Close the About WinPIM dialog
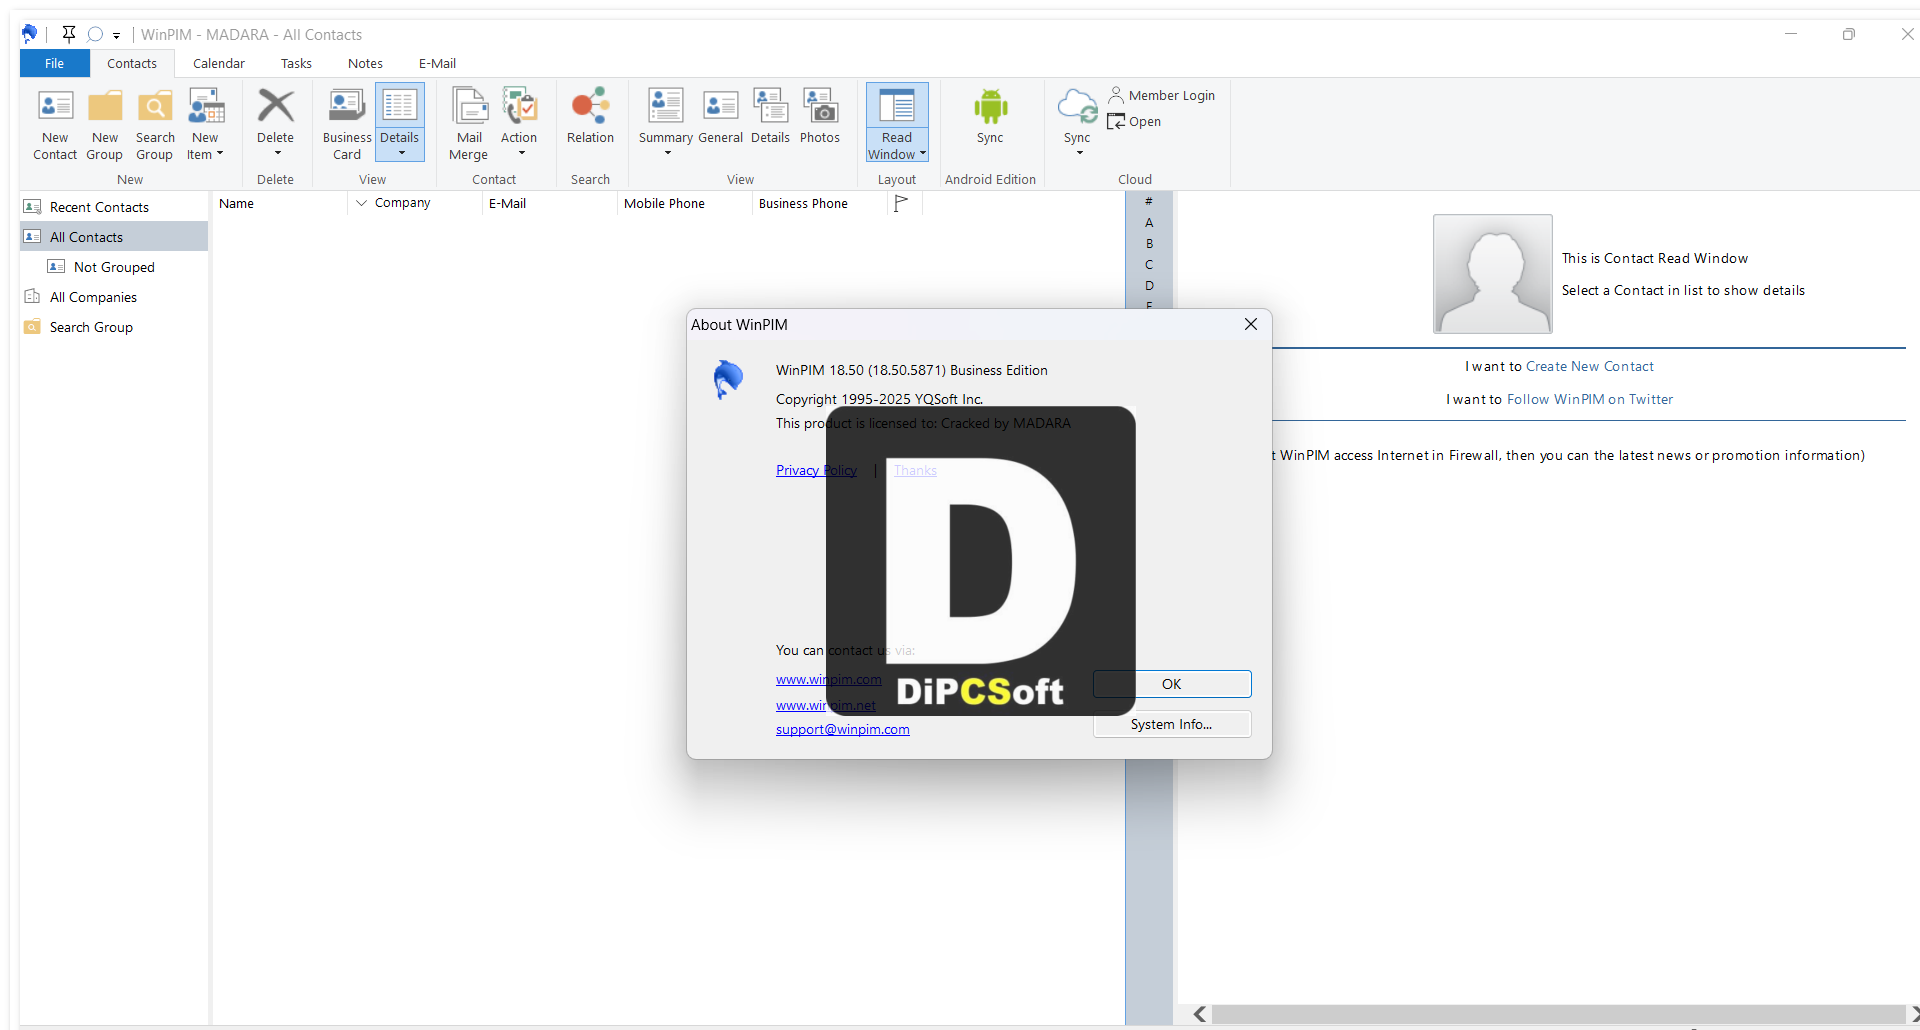Screen dimensions: 1920x1030 click(x=1250, y=324)
